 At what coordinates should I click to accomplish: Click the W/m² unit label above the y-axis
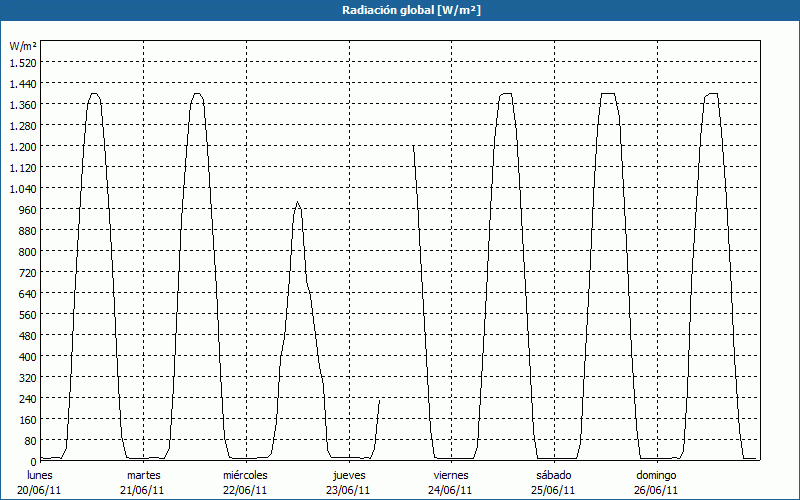pos(23,46)
